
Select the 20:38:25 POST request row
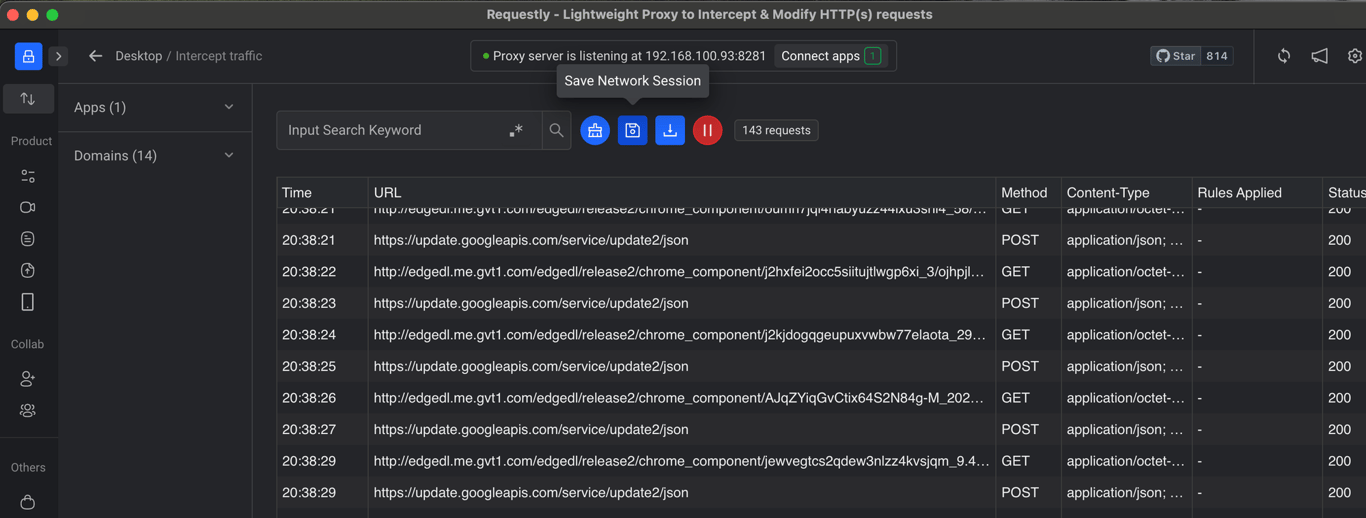click(x=822, y=366)
